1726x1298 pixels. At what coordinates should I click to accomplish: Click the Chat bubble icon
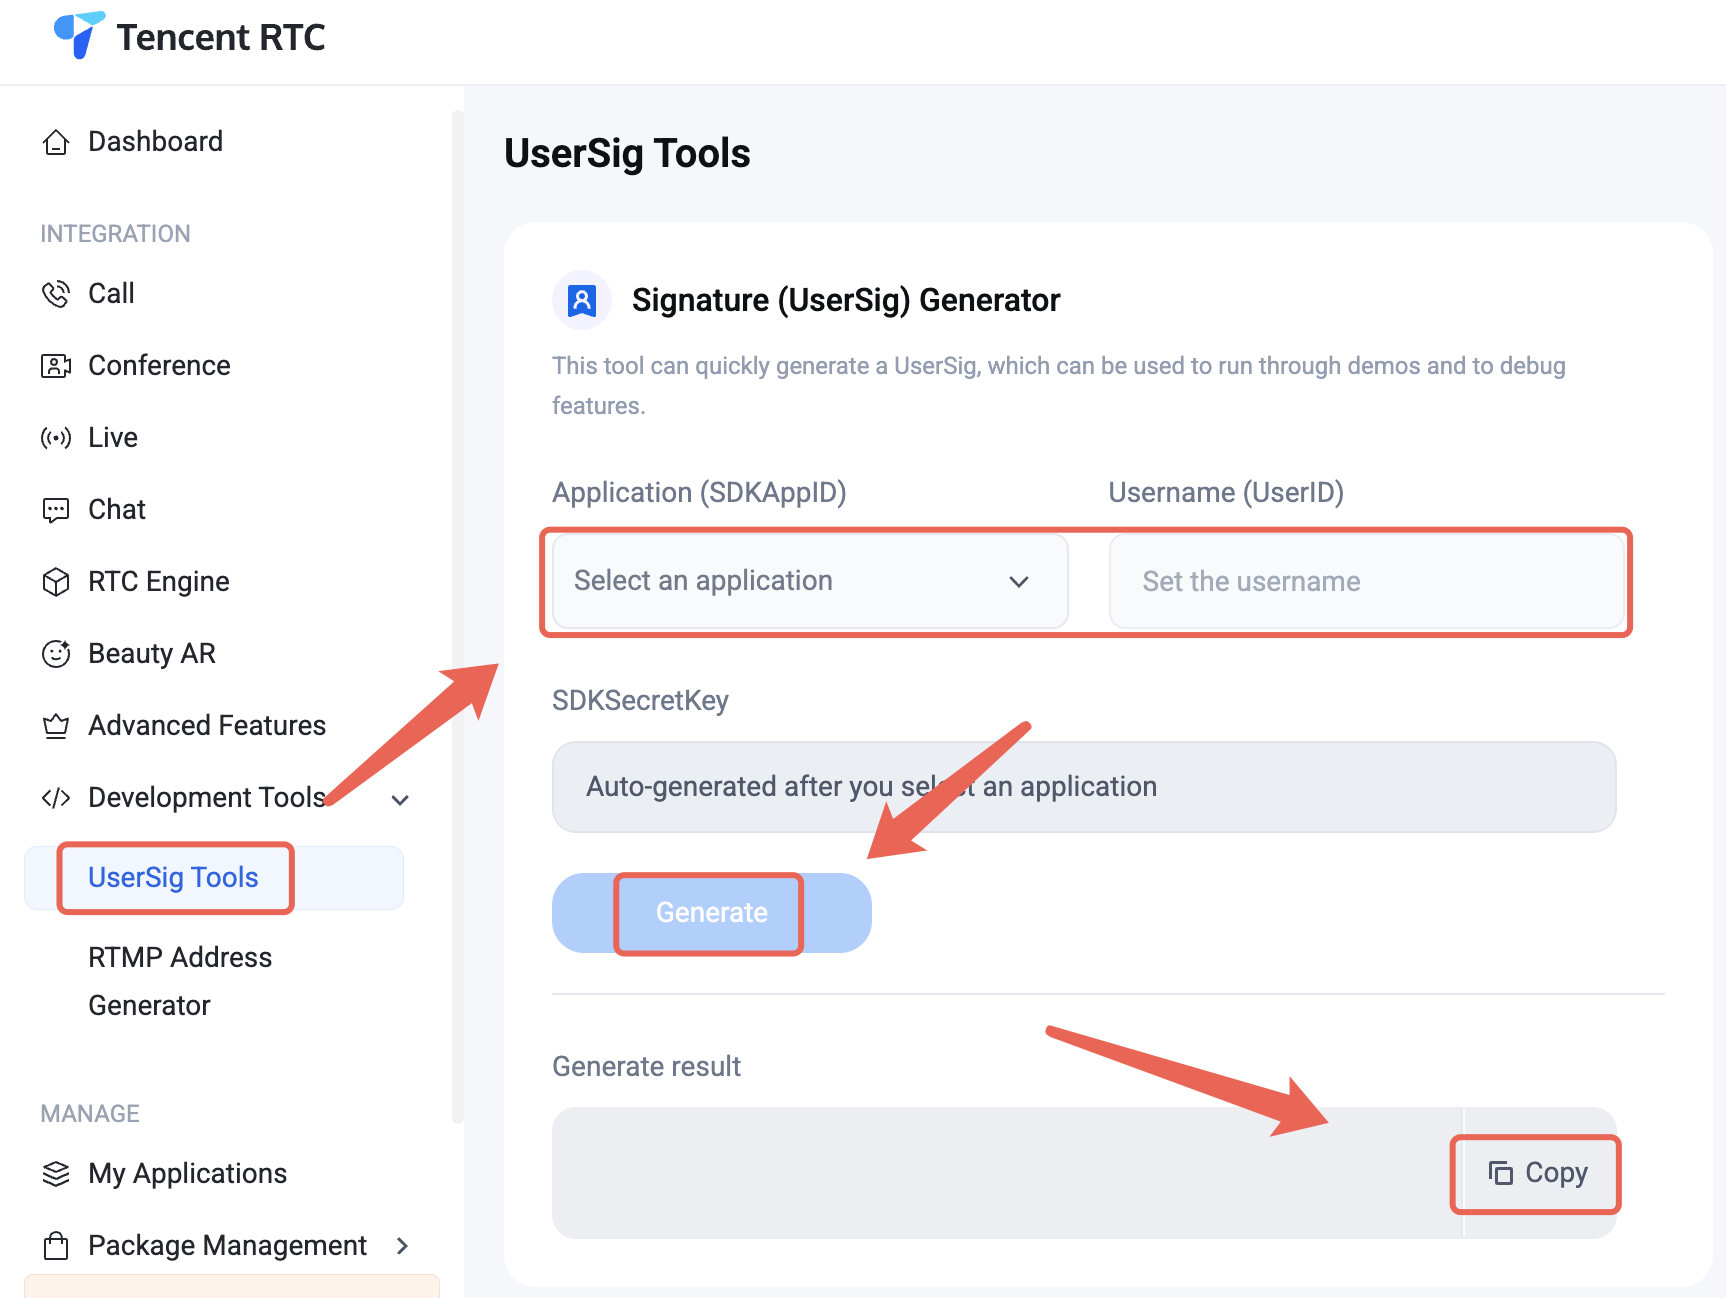pos(56,510)
